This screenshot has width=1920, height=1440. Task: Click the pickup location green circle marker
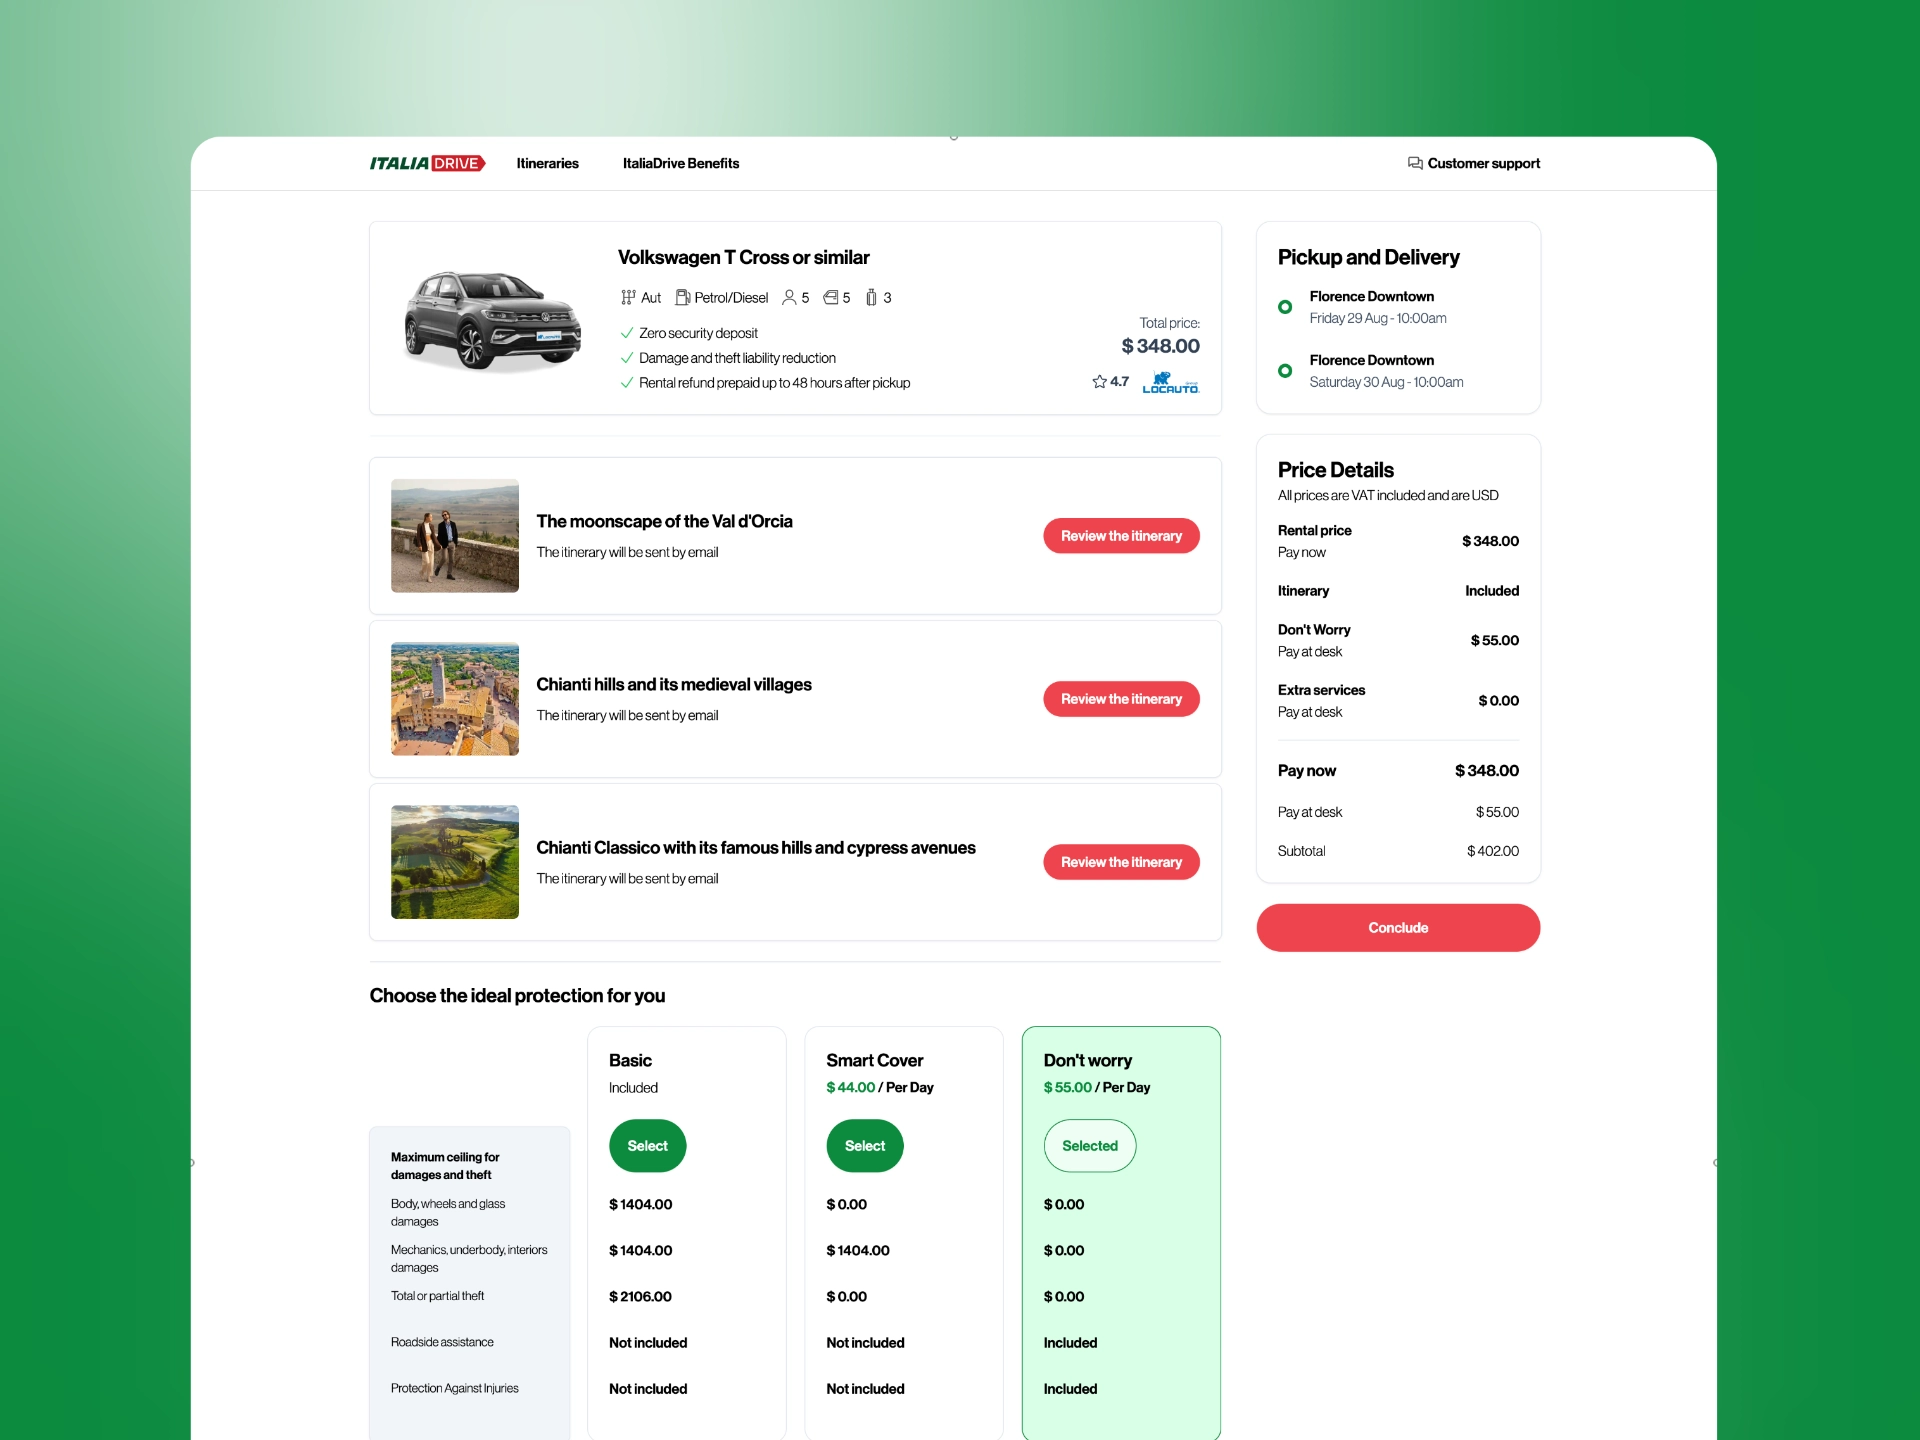click(1285, 307)
